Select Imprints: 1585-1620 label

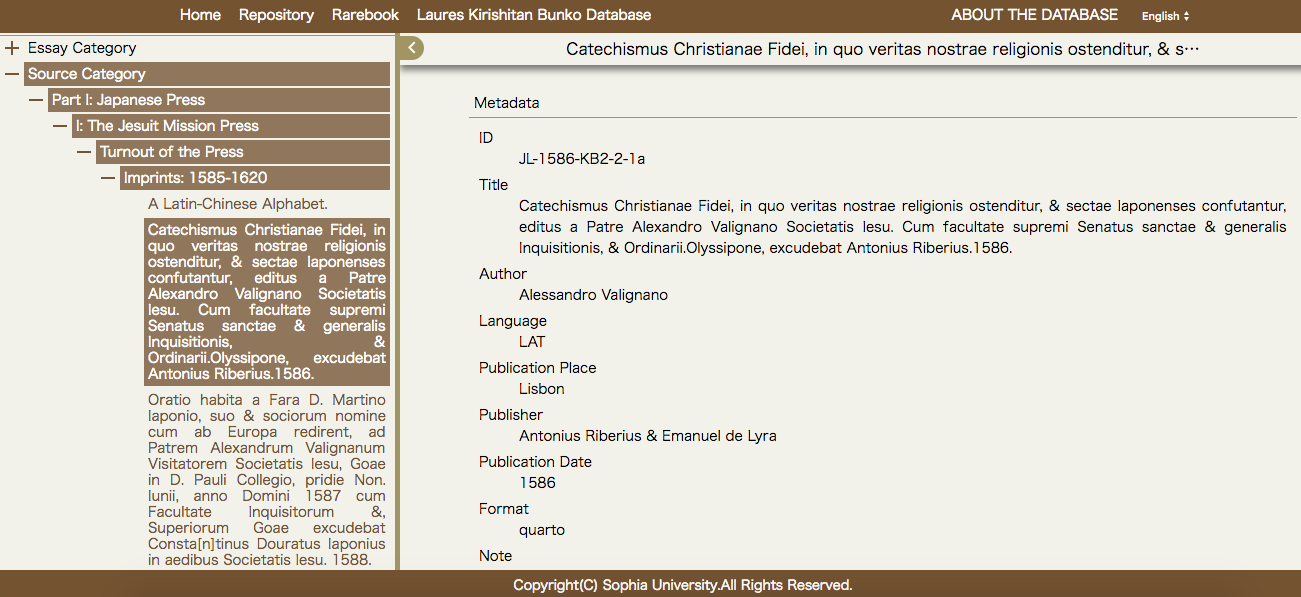click(255, 178)
